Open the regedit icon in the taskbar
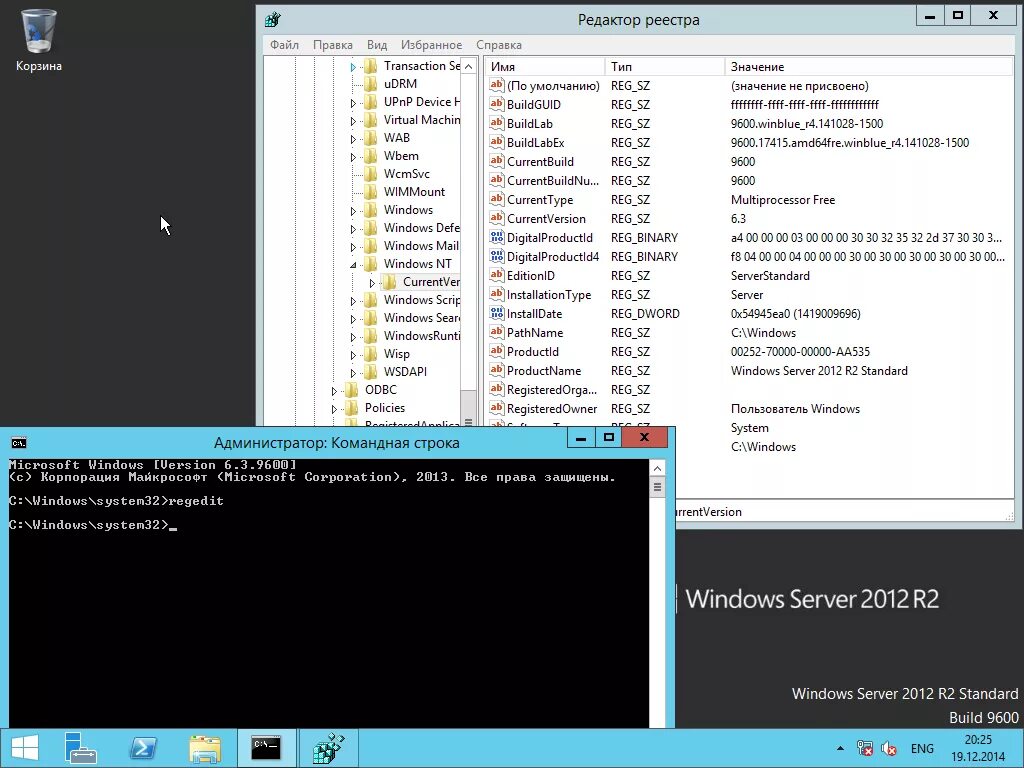Screen dimensions: 1024x768 point(329,747)
